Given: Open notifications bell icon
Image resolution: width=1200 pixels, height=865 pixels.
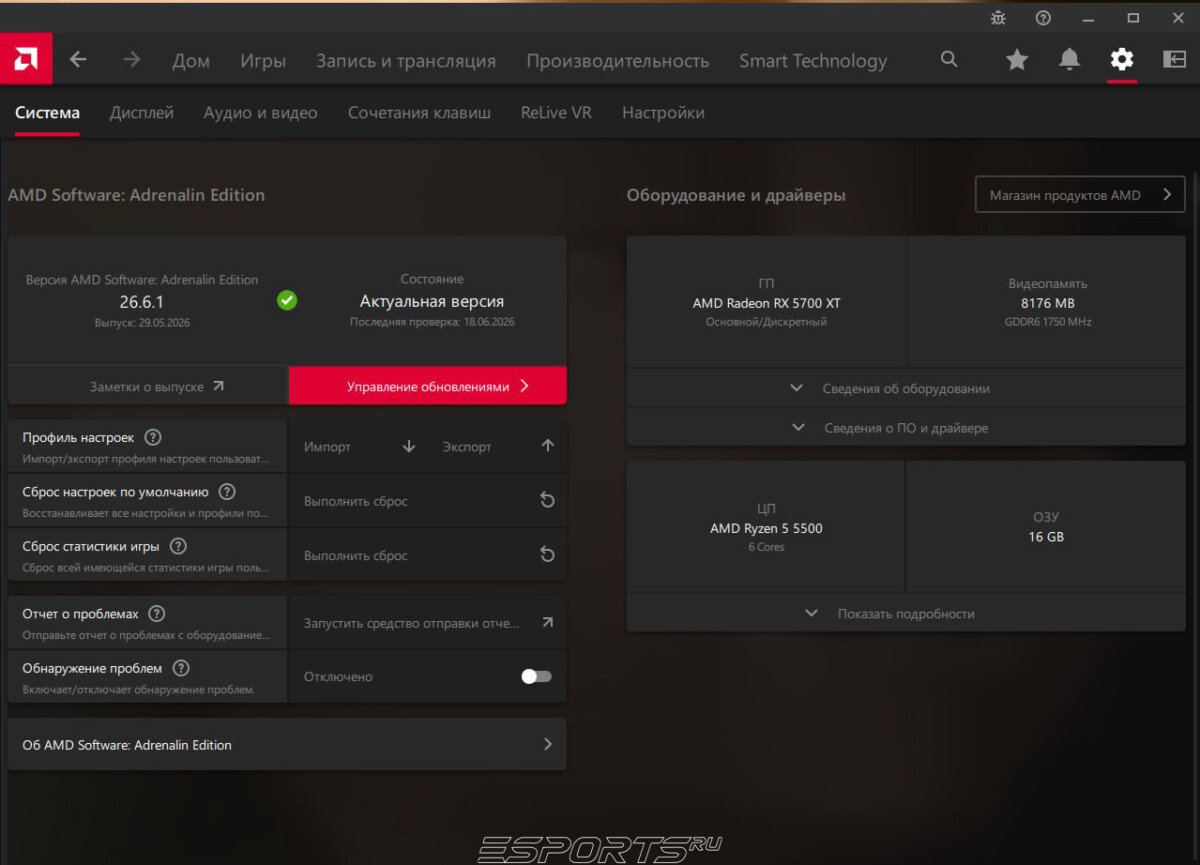Looking at the screenshot, I should (x=1070, y=60).
